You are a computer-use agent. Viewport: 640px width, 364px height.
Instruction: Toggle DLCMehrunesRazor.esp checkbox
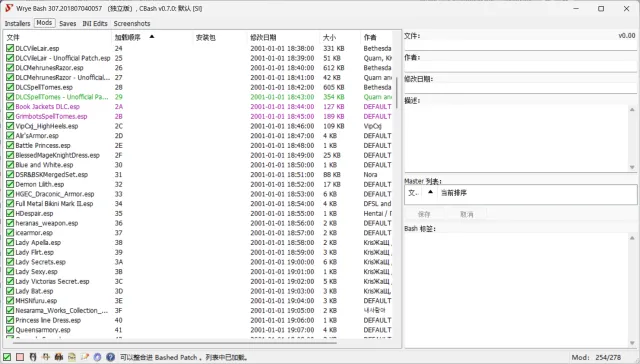(x=10, y=68)
